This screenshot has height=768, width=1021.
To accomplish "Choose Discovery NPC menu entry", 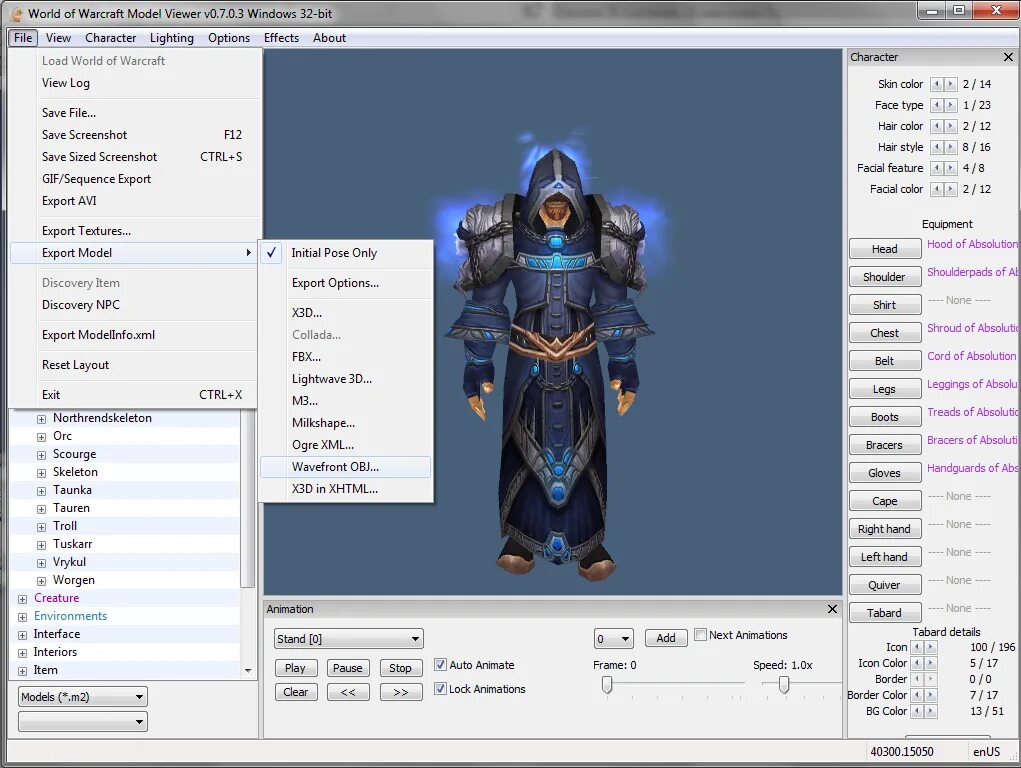I will [x=134, y=305].
